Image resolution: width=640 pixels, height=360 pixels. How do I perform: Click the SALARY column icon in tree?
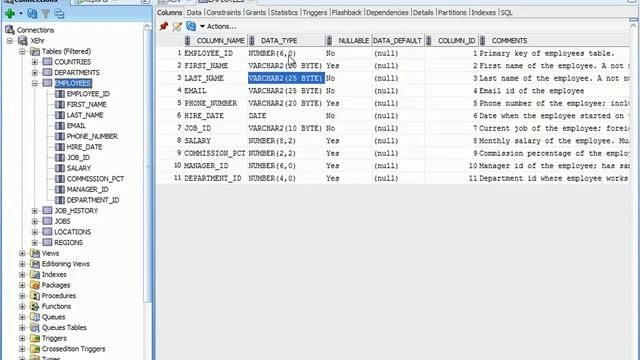click(60, 168)
